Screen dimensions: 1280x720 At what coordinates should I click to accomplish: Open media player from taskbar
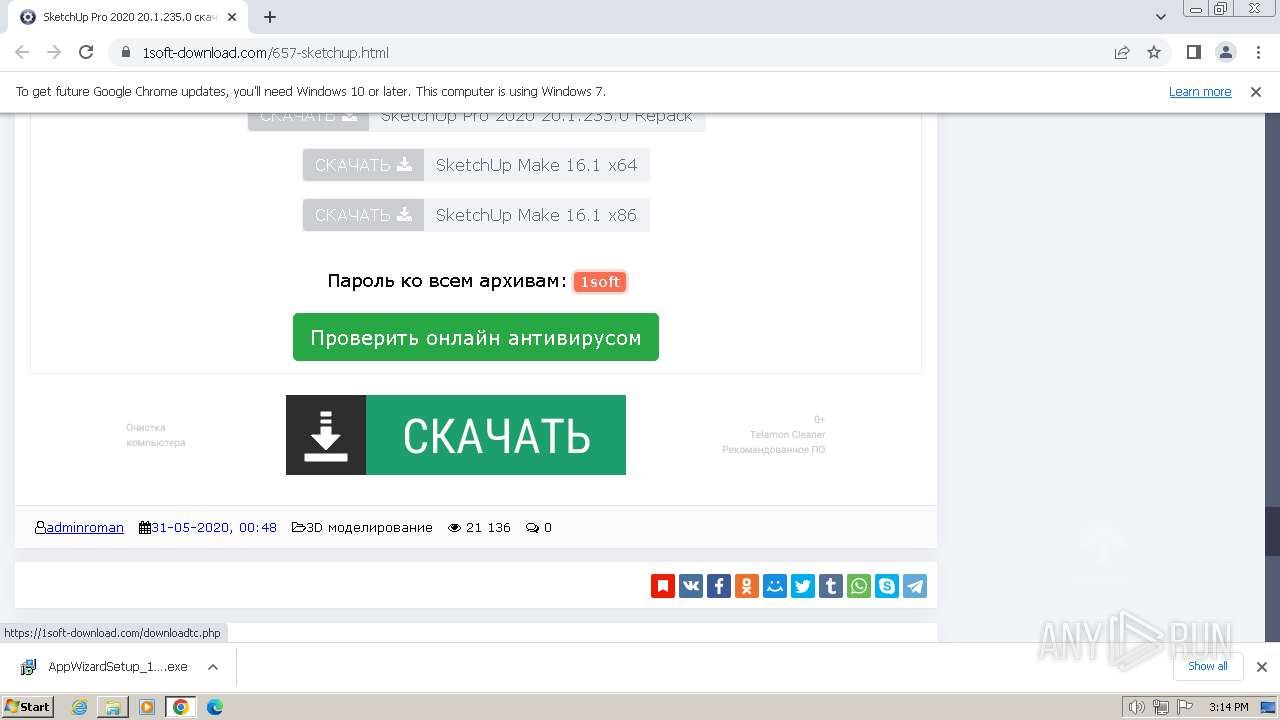[147, 707]
